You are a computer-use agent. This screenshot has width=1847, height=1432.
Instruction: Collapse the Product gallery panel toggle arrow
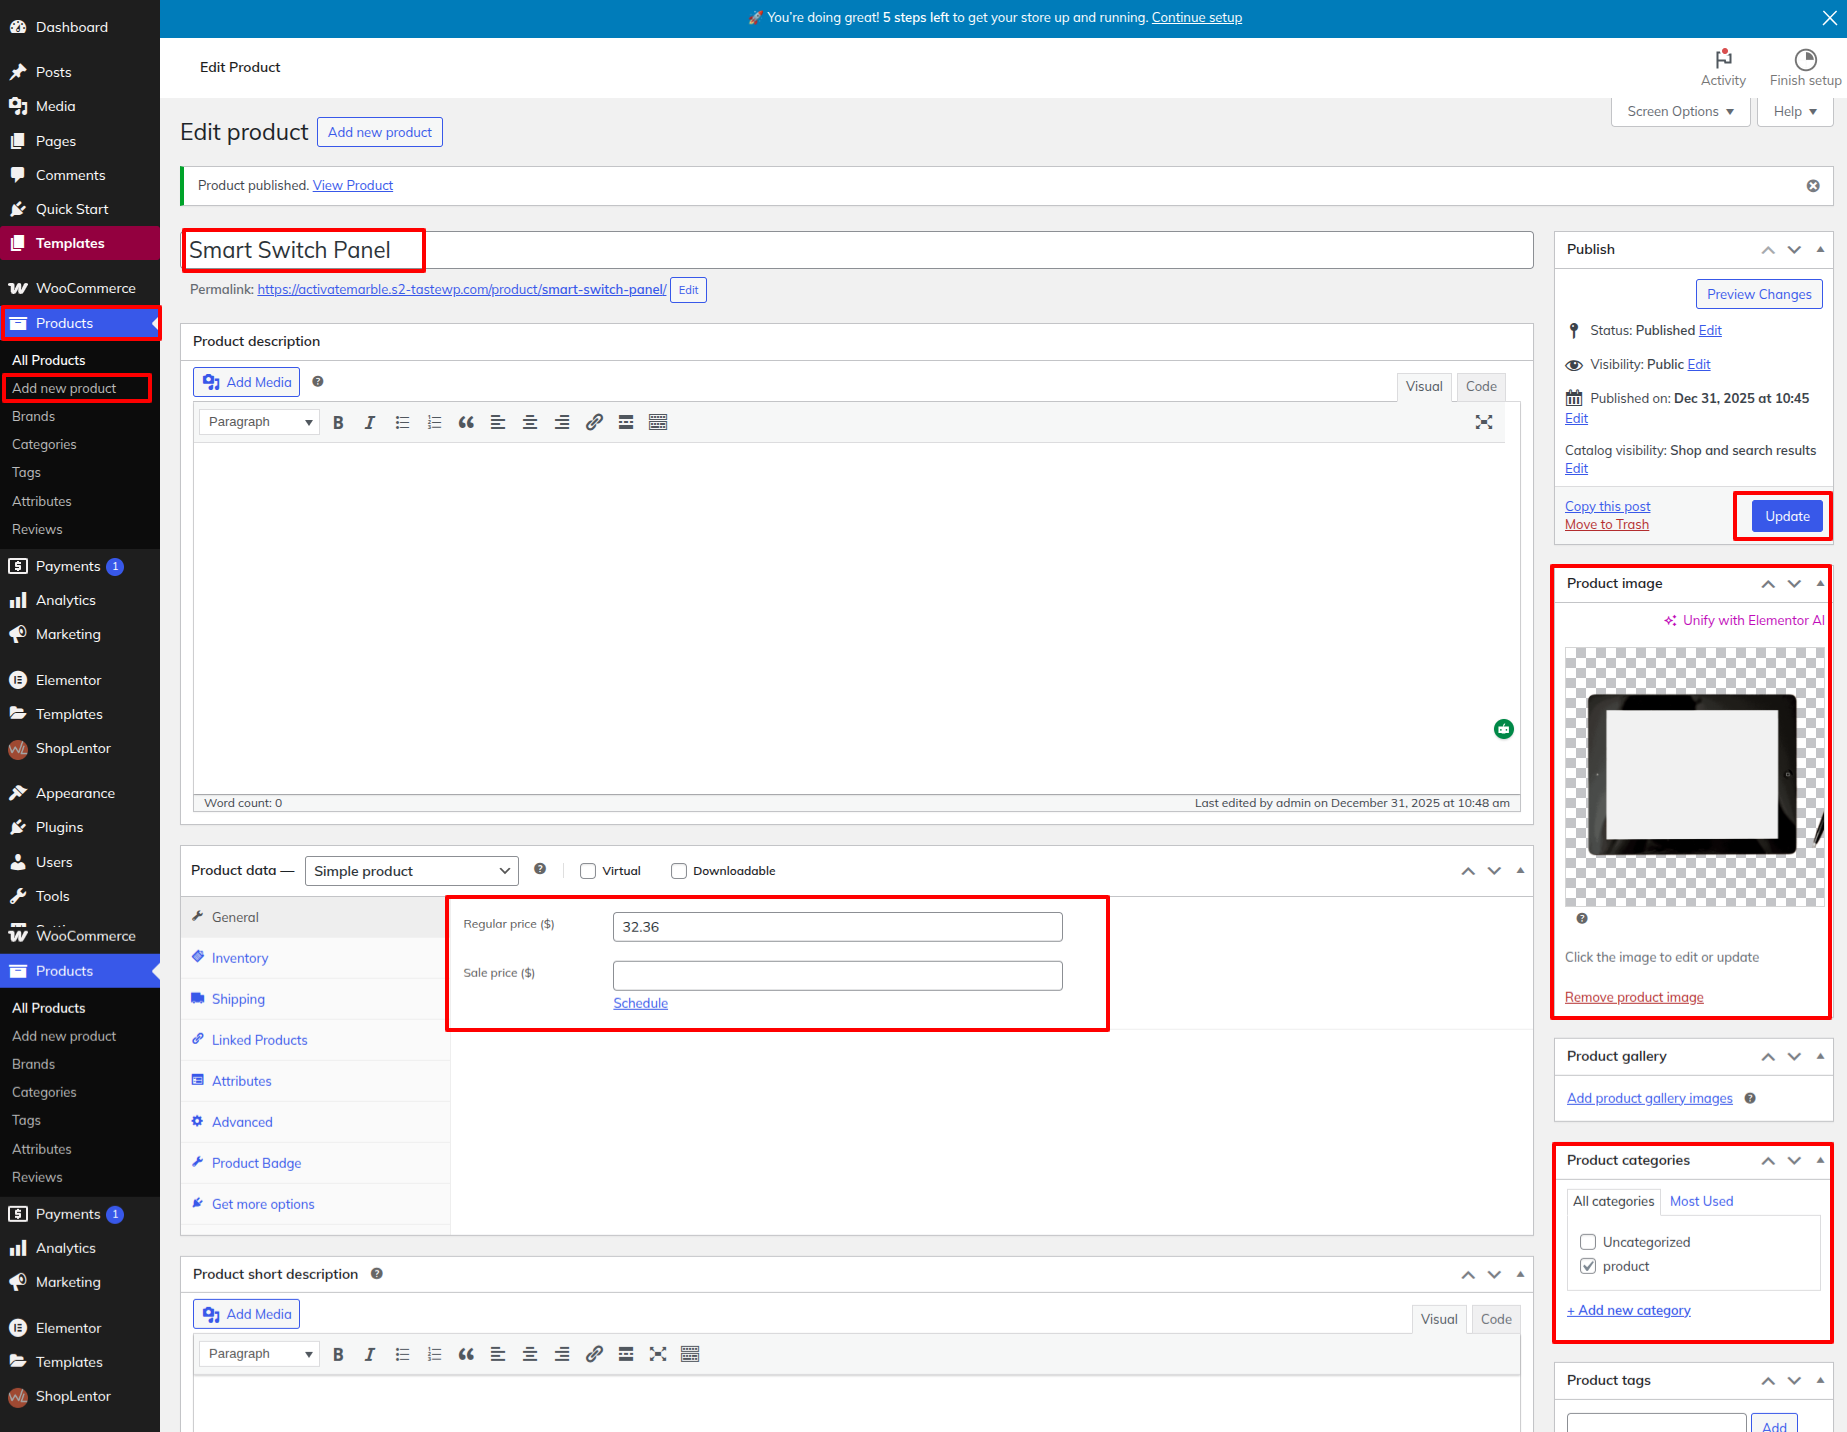(x=1820, y=1056)
